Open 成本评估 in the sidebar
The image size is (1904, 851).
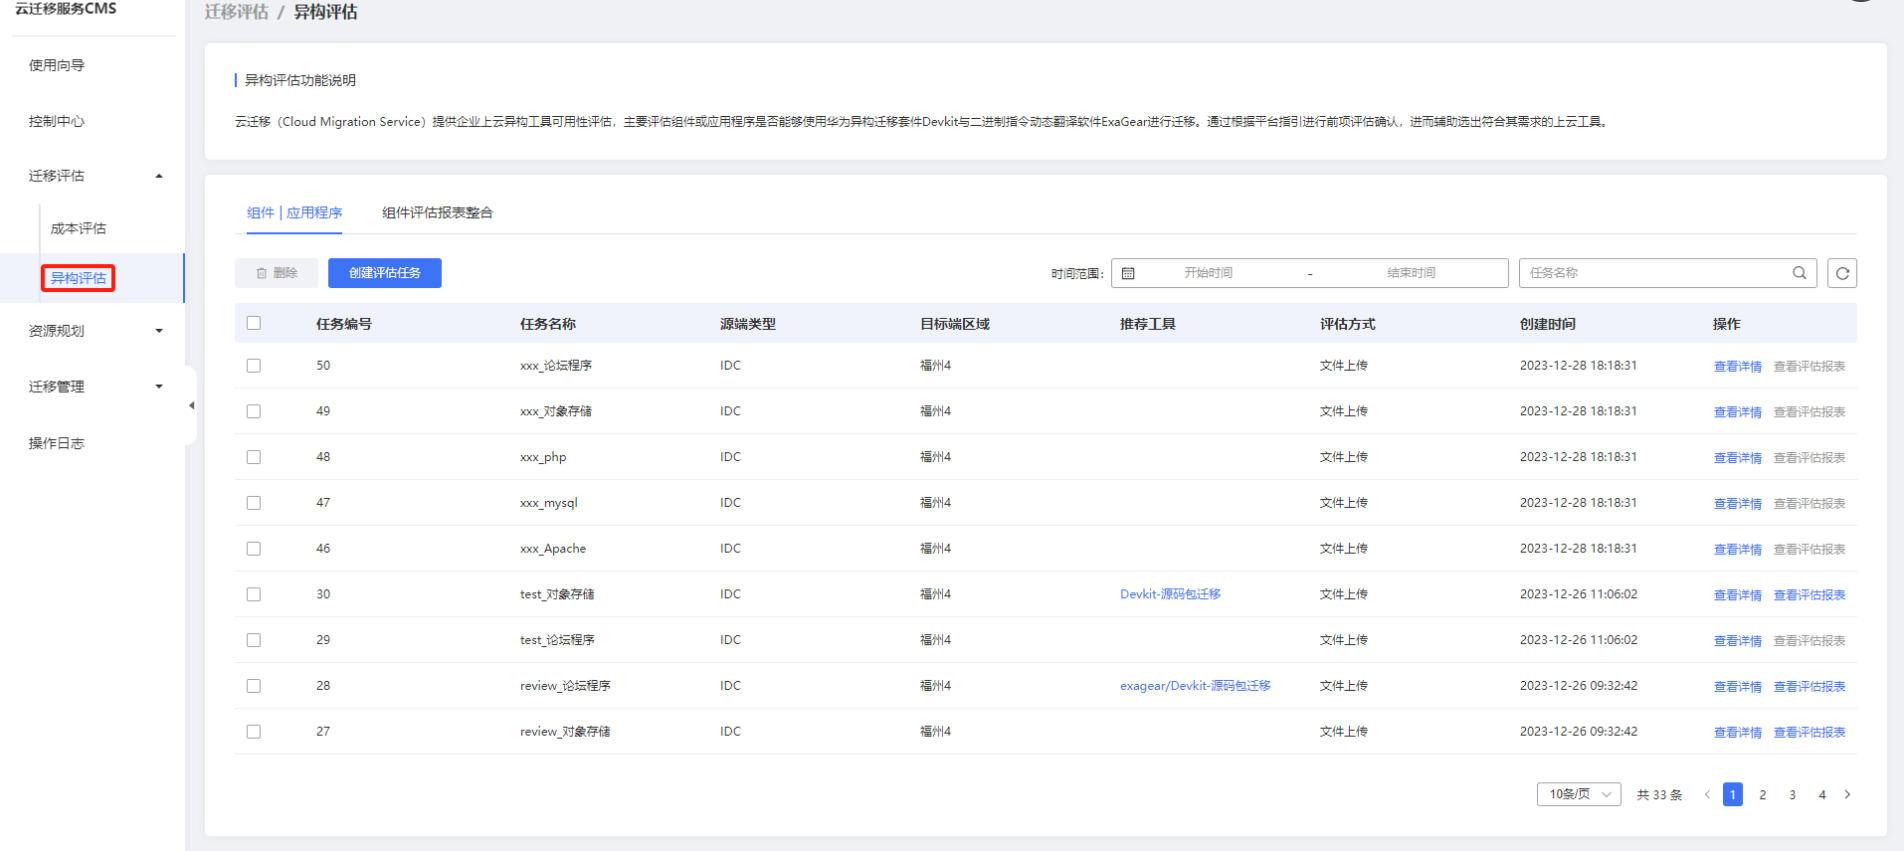point(78,228)
